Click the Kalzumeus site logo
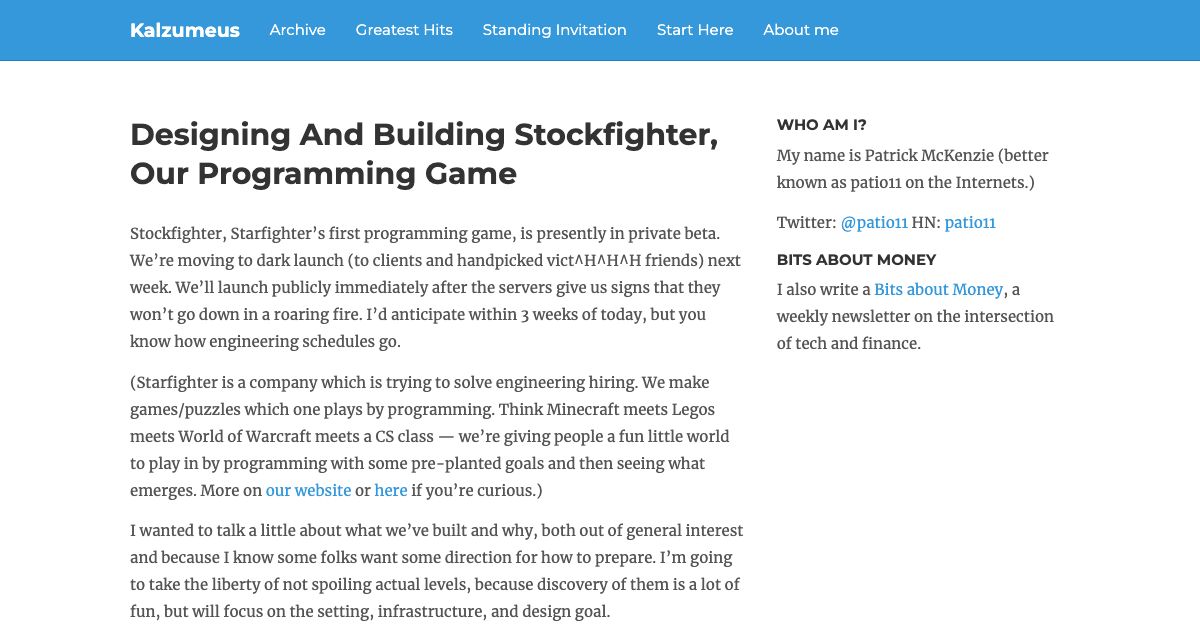Viewport: 1200px width, 630px height. point(184,30)
